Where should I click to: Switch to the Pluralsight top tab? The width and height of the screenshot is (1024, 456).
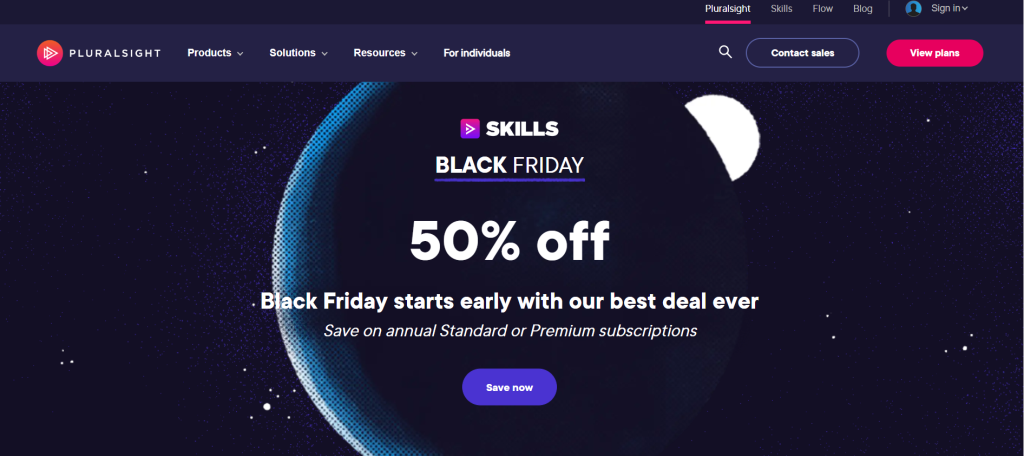tap(728, 9)
